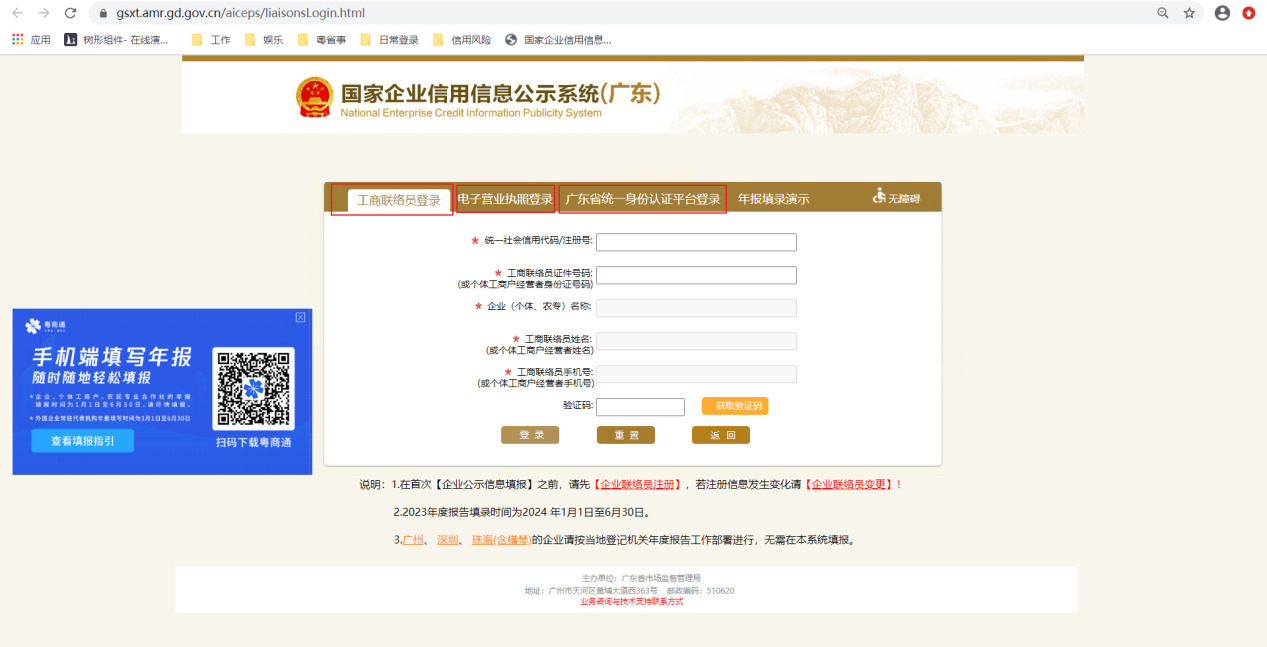Image resolution: width=1267 pixels, height=647 pixels.
Task: Click the 验证码 input field
Action: [x=641, y=406]
